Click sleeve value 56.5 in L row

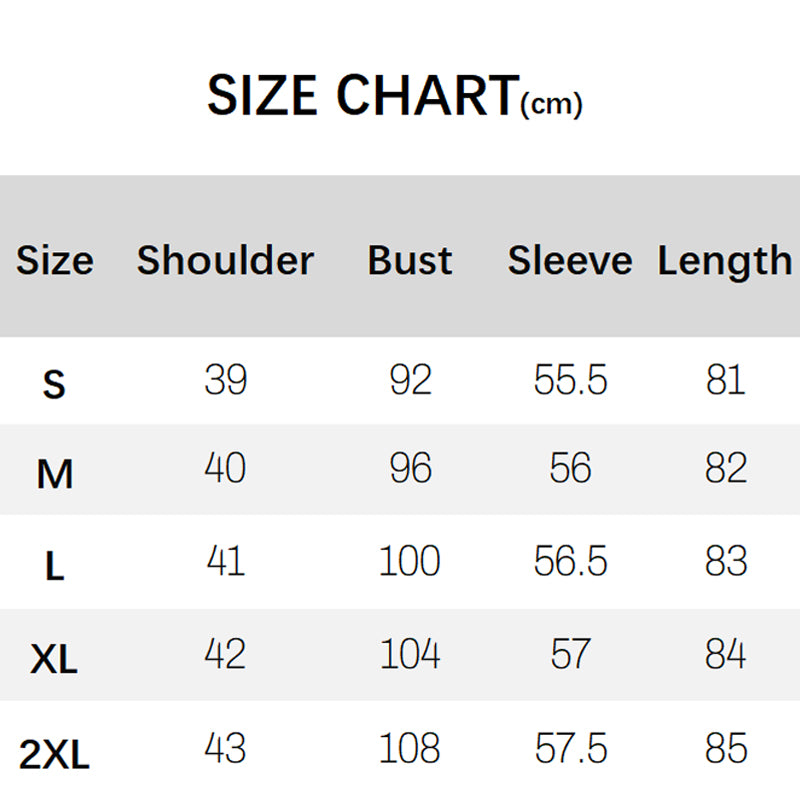[x=570, y=562]
